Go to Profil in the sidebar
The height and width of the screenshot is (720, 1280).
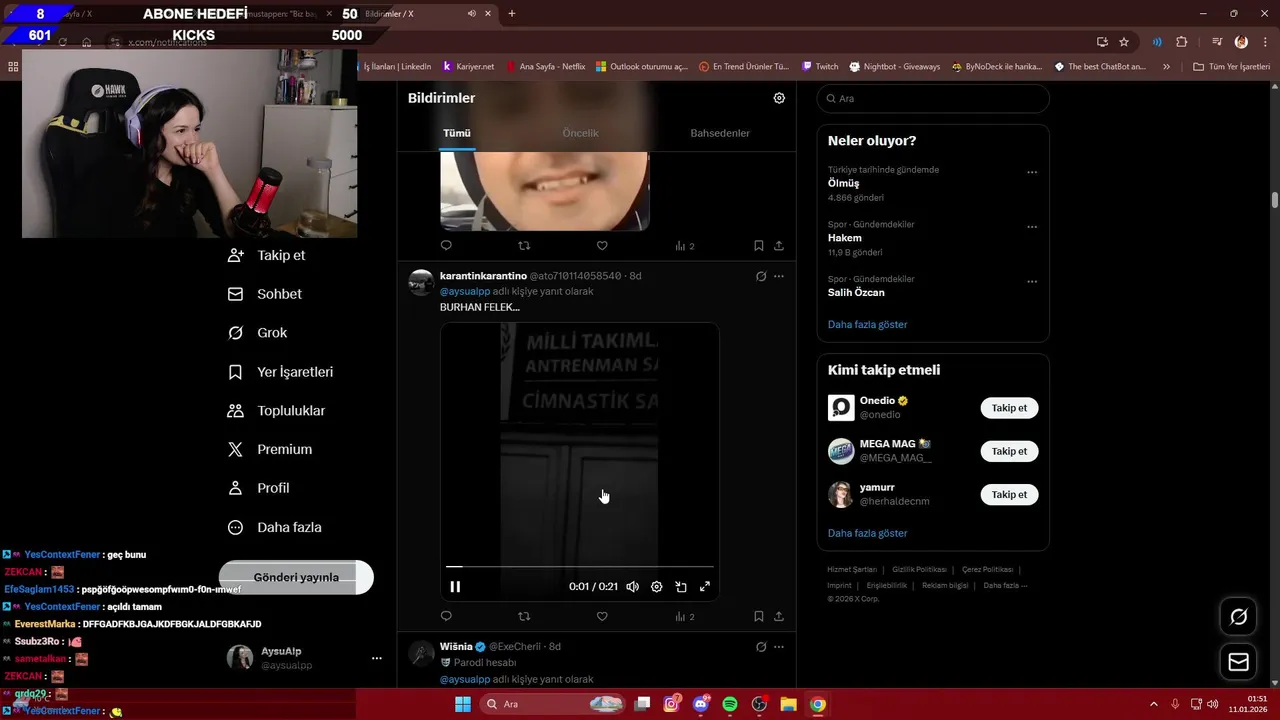(x=259, y=488)
